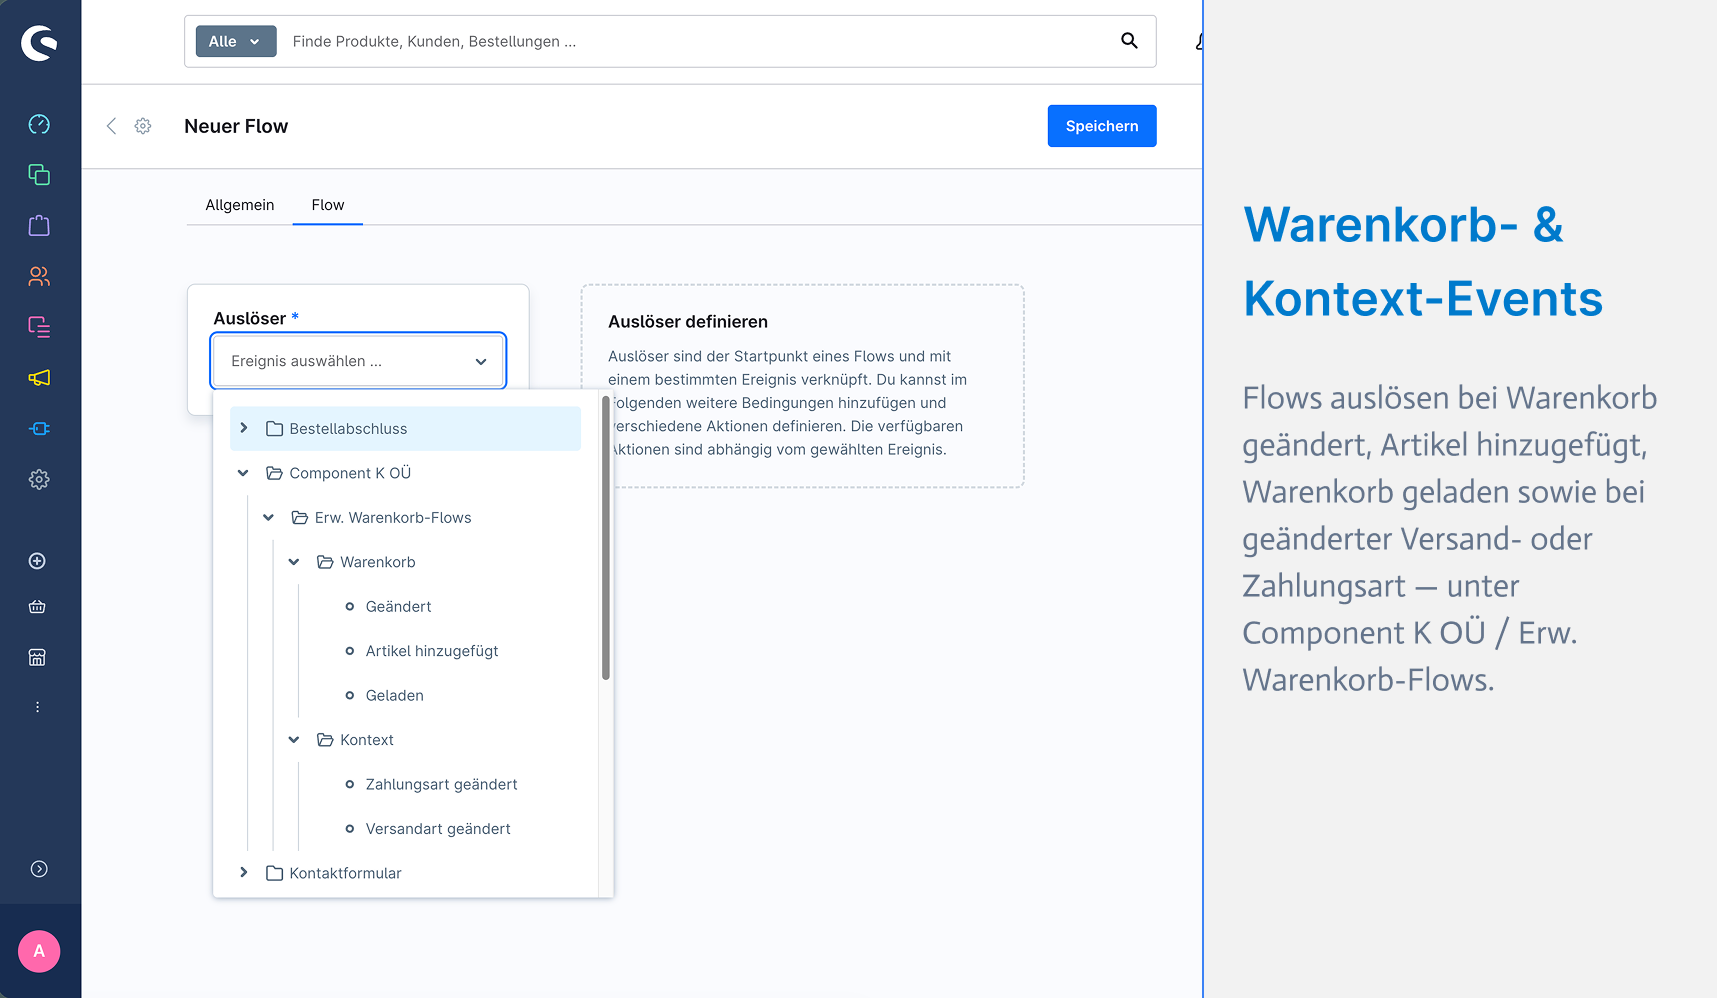Click the search magnifier icon
Image resolution: width=1717 pixels, height=998 pixels.
coord(1129,41)
